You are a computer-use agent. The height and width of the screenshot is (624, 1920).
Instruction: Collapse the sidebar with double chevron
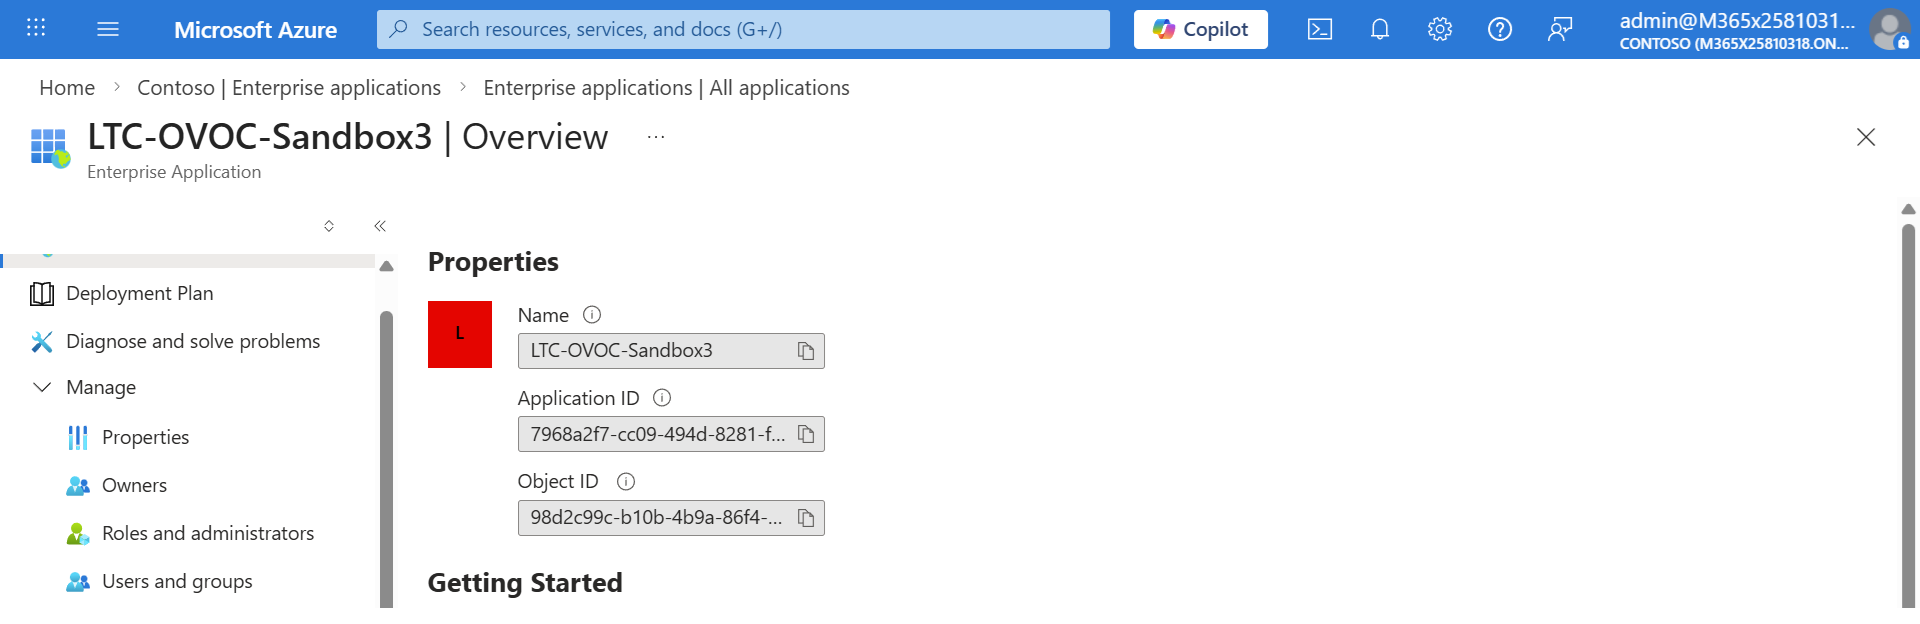(x=380, y=226)
